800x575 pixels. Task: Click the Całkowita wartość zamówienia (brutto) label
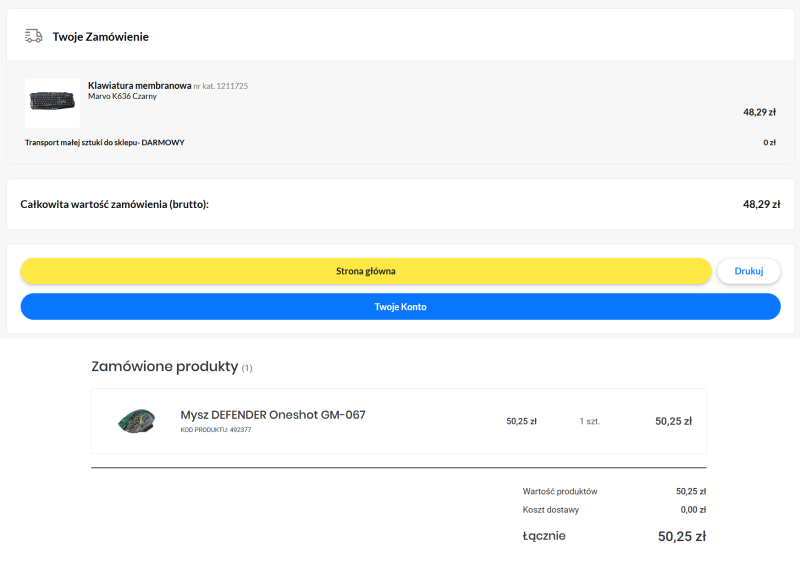click(x=114, y=204)
